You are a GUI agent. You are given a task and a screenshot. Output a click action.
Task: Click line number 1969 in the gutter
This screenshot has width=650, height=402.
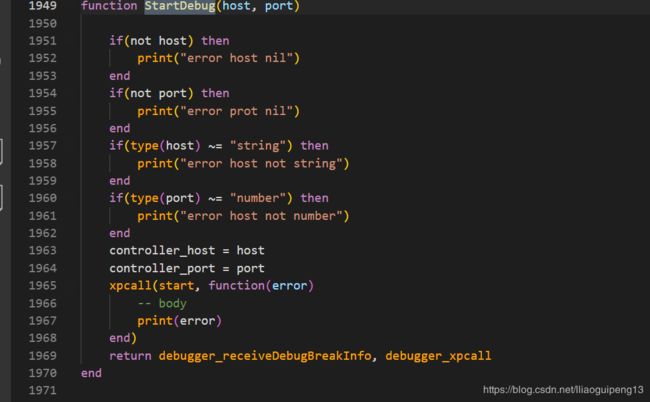click(43, 355)
